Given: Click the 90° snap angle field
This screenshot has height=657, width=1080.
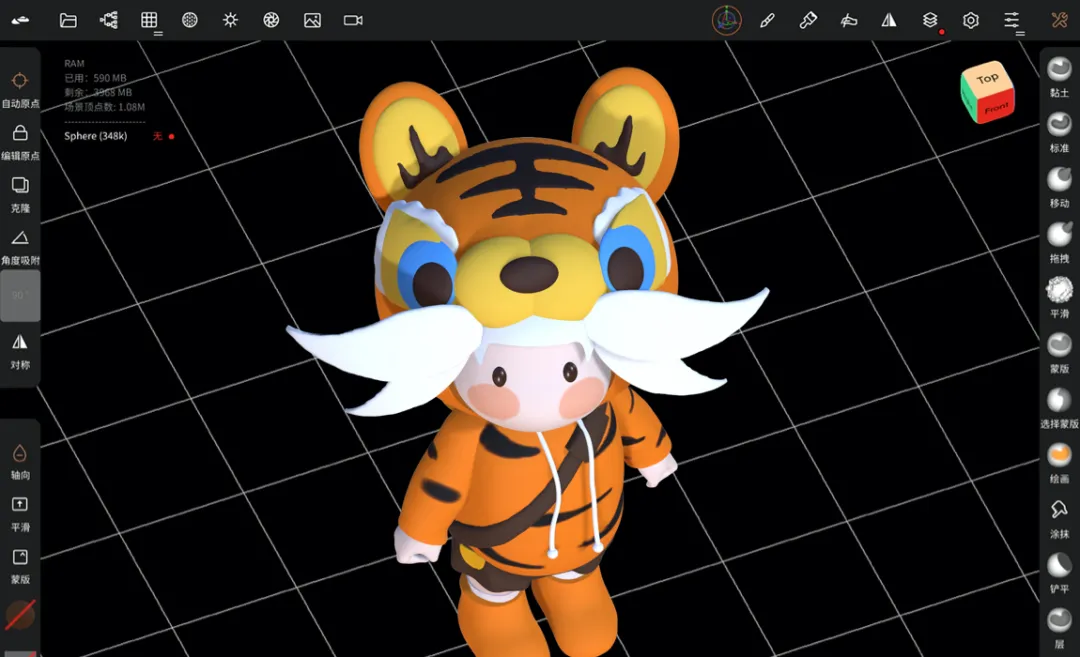Looking at the screenshot, I should coord(20,295).
